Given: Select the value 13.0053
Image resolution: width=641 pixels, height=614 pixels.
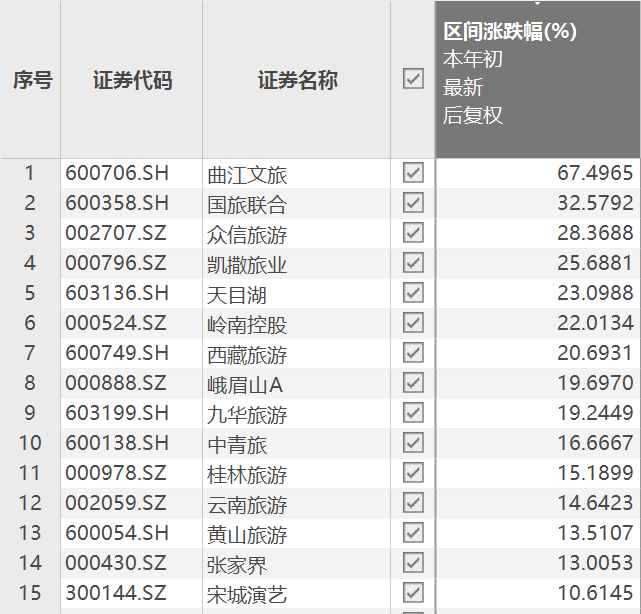Looking at the screenshot, I should pos(595,563).
